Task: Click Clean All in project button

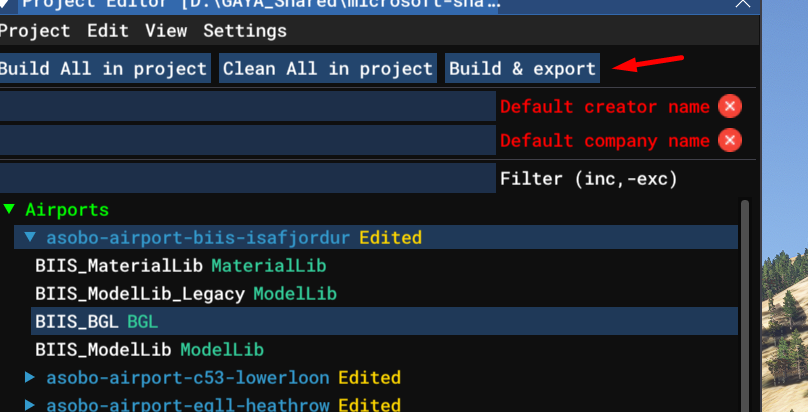Action: pos(328,69)
